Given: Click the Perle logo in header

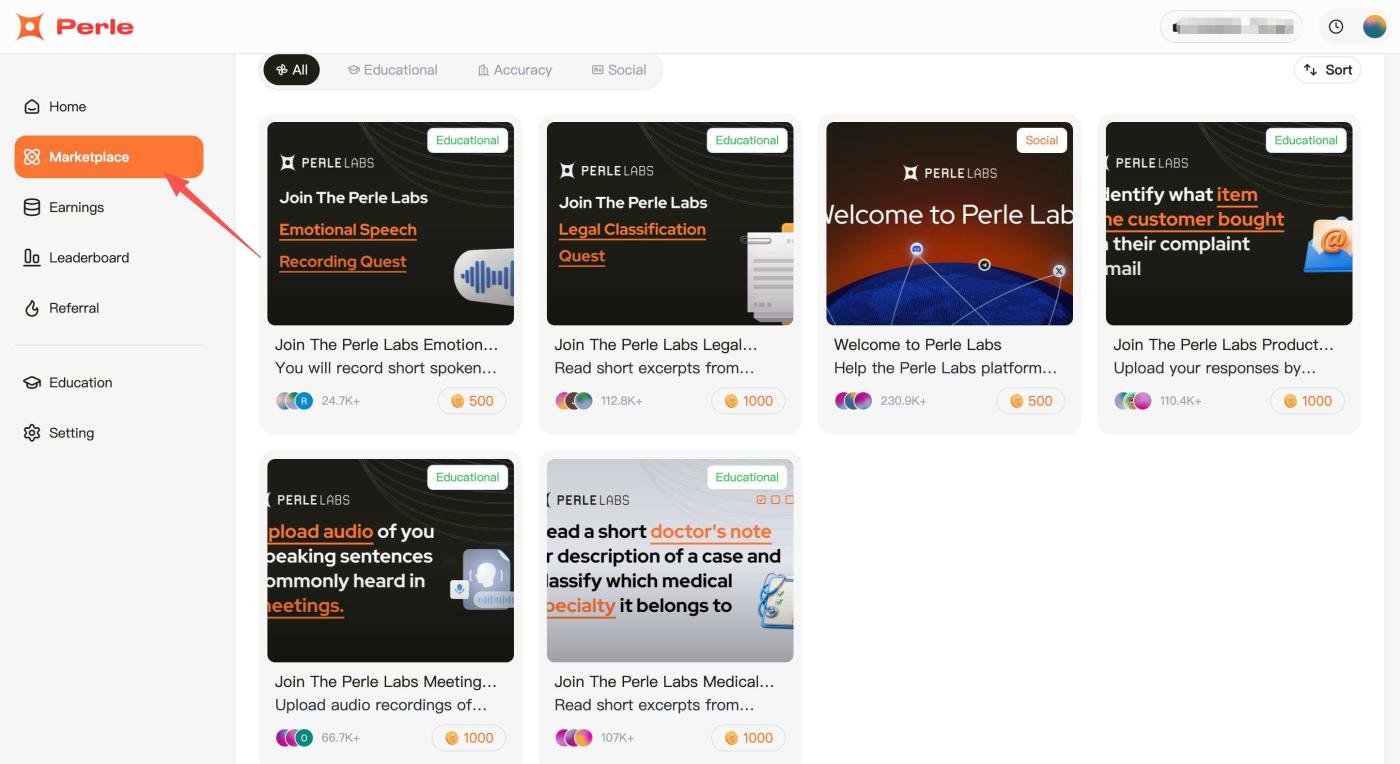Looking at the screenshot, I should click(75, 27).
